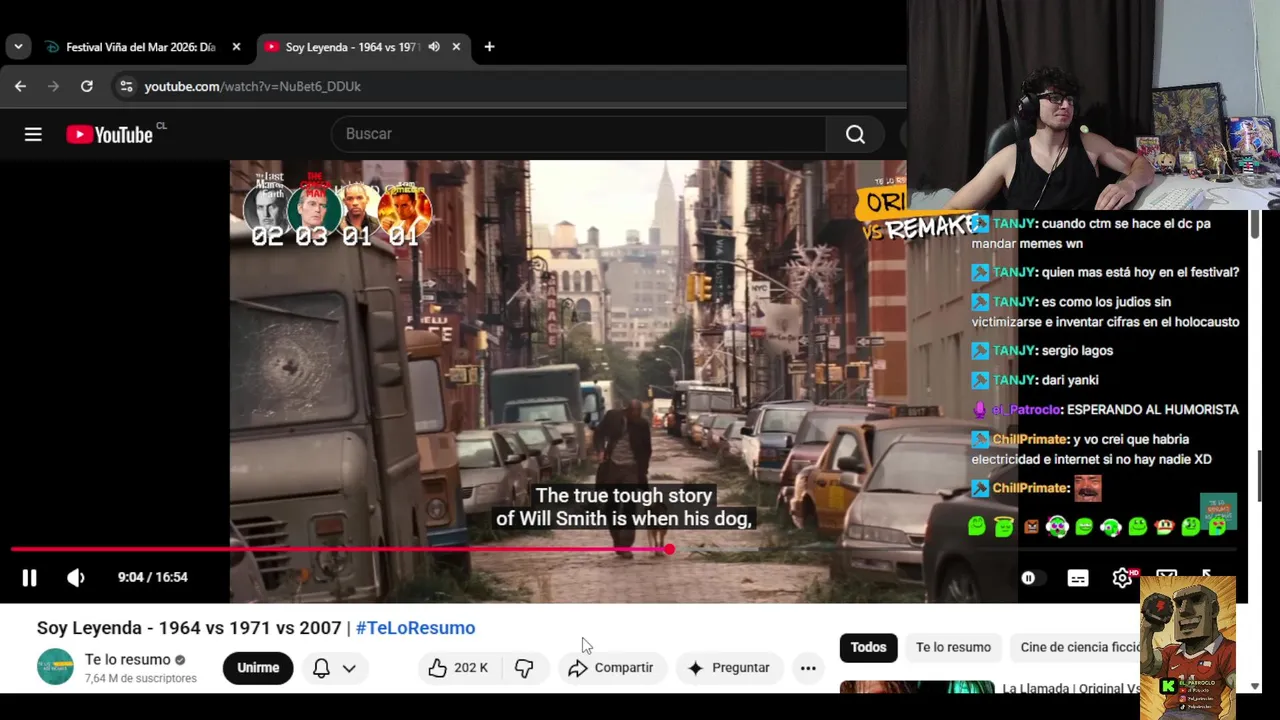Open notification bell options dropdown
The height and width of the screenshot is (720, 1280).
[x=334, y=668]
